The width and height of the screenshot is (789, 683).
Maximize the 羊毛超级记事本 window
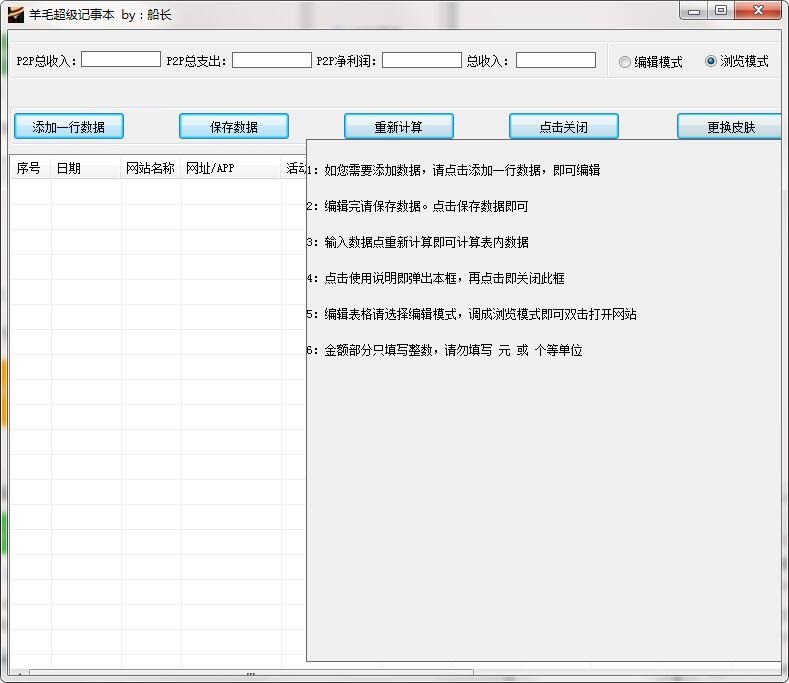721,11
